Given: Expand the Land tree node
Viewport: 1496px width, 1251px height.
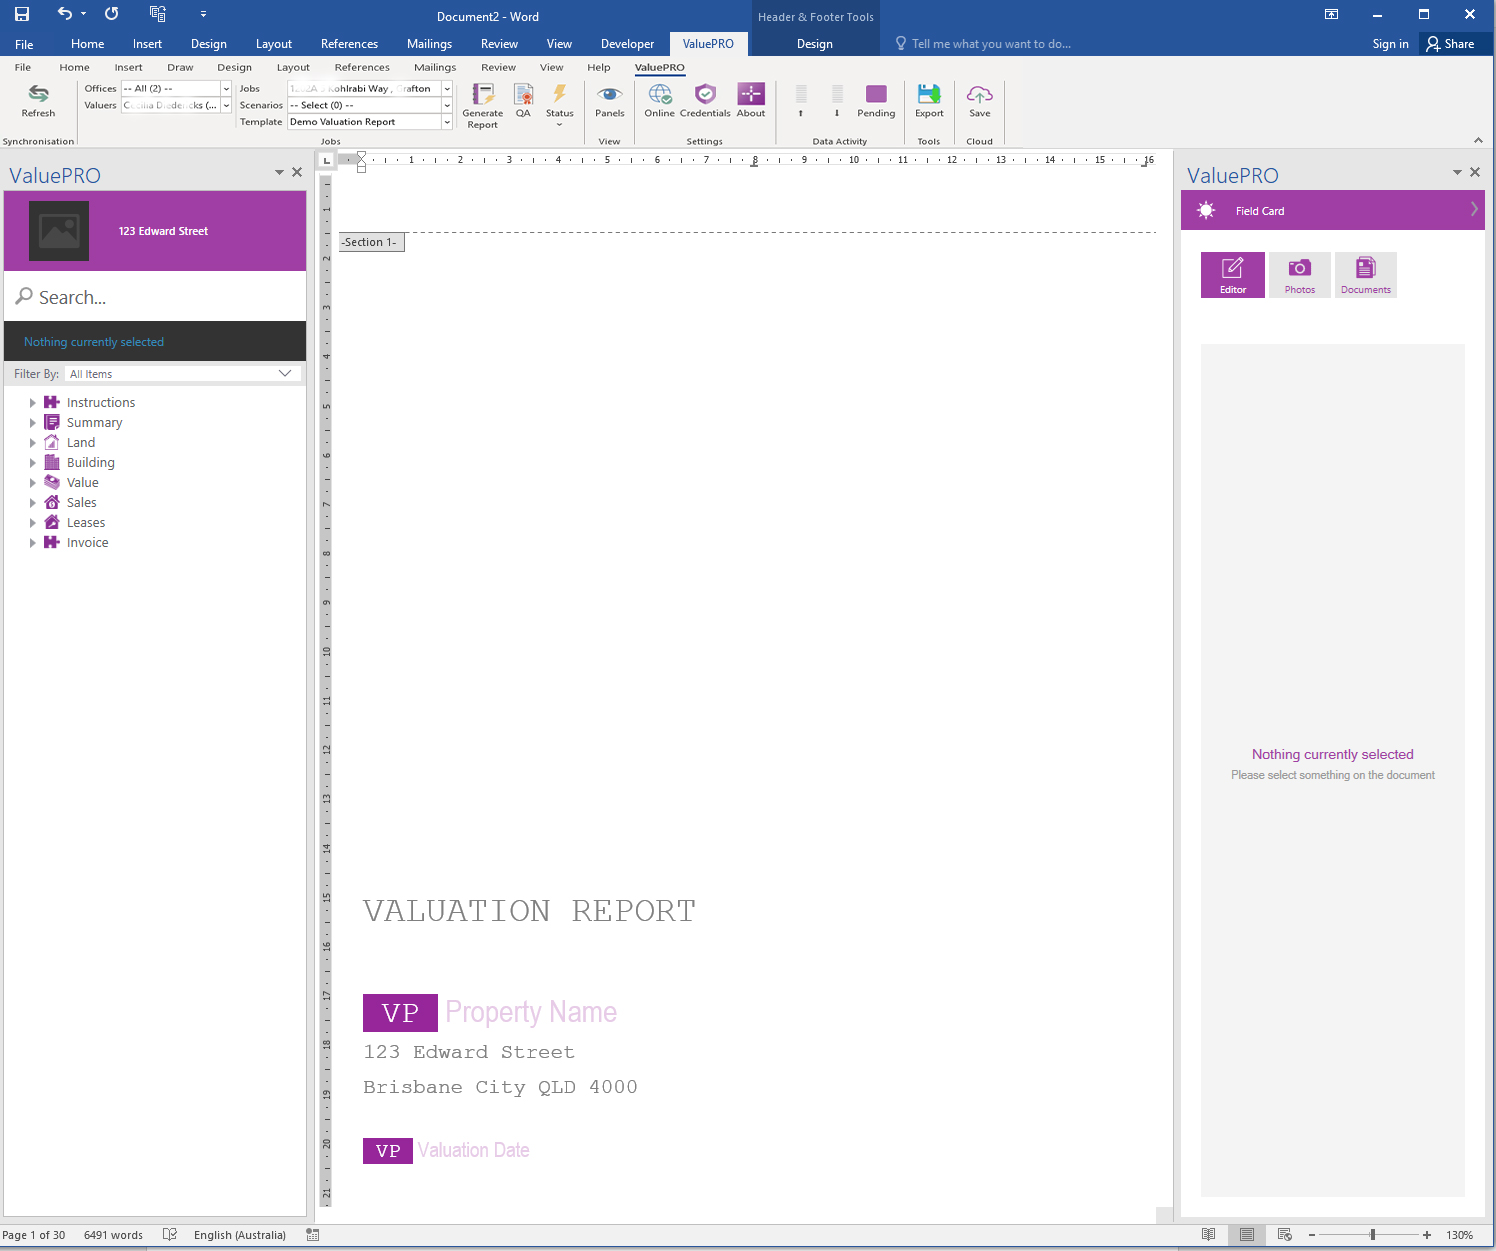Looking at the screenshot, I should [x=32, y=443].
